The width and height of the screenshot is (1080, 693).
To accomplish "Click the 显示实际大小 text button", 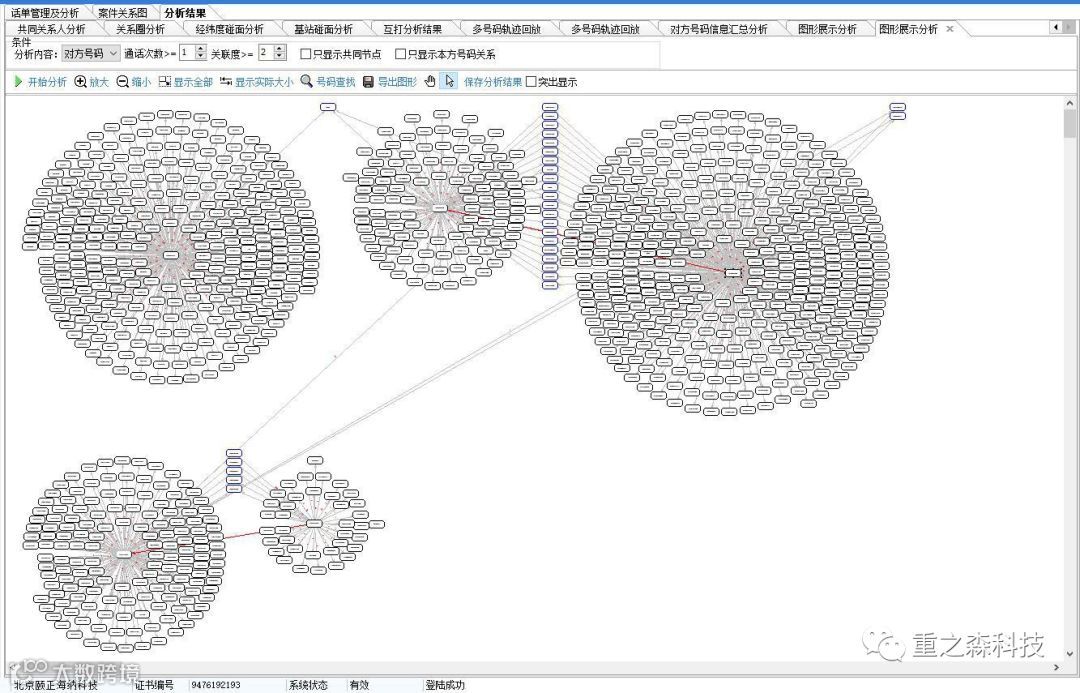I will (264, 82).
